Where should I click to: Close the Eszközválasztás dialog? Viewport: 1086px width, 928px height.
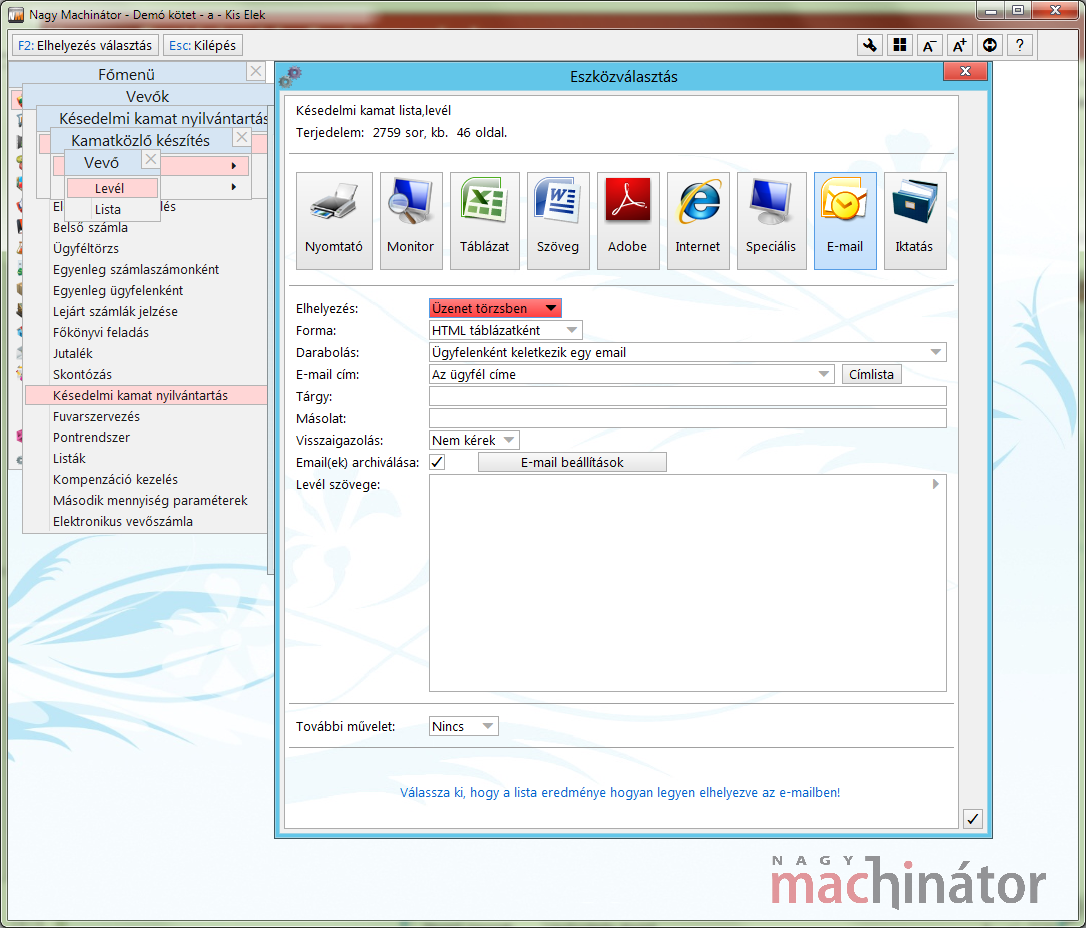(965, 71)
